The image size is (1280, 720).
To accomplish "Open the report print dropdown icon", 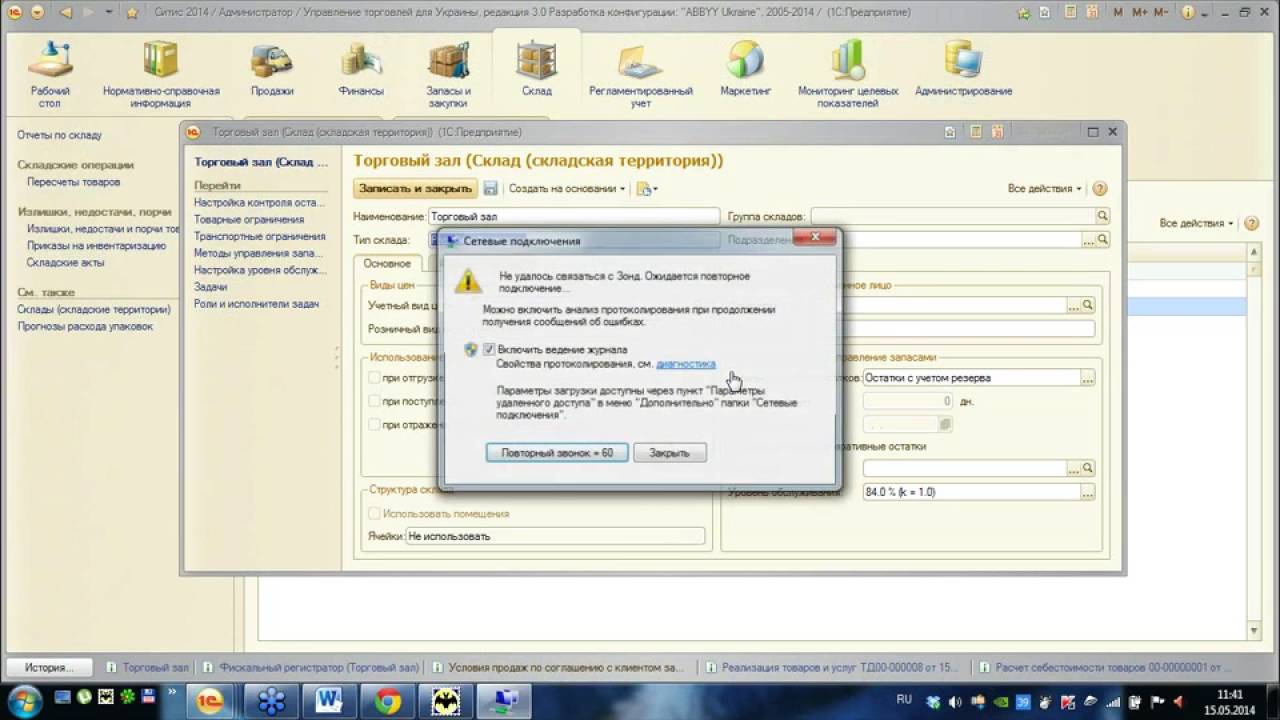I will click(x=647, y=188).
